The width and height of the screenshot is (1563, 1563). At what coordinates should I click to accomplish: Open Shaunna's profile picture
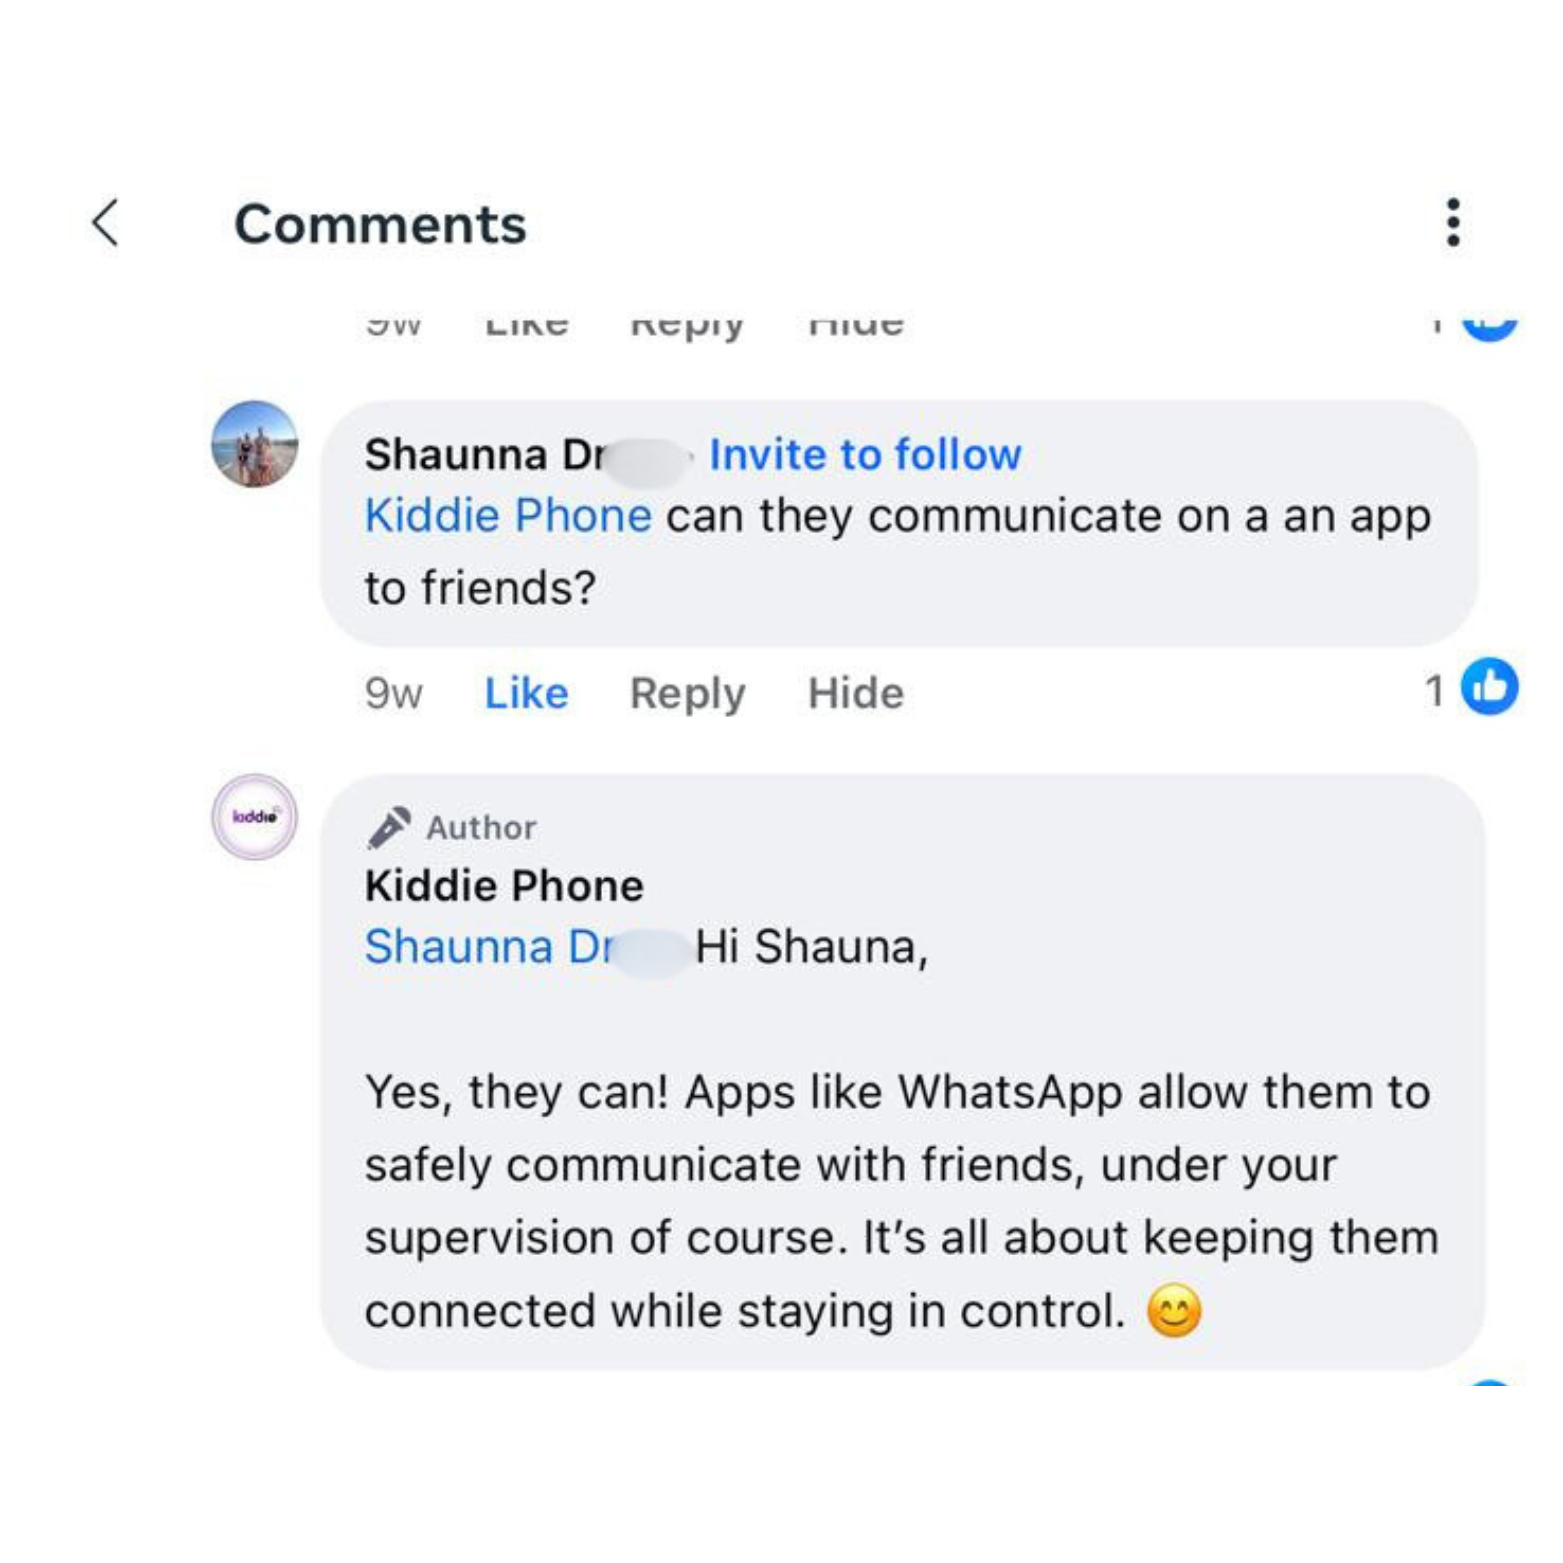tap(254, 444)
